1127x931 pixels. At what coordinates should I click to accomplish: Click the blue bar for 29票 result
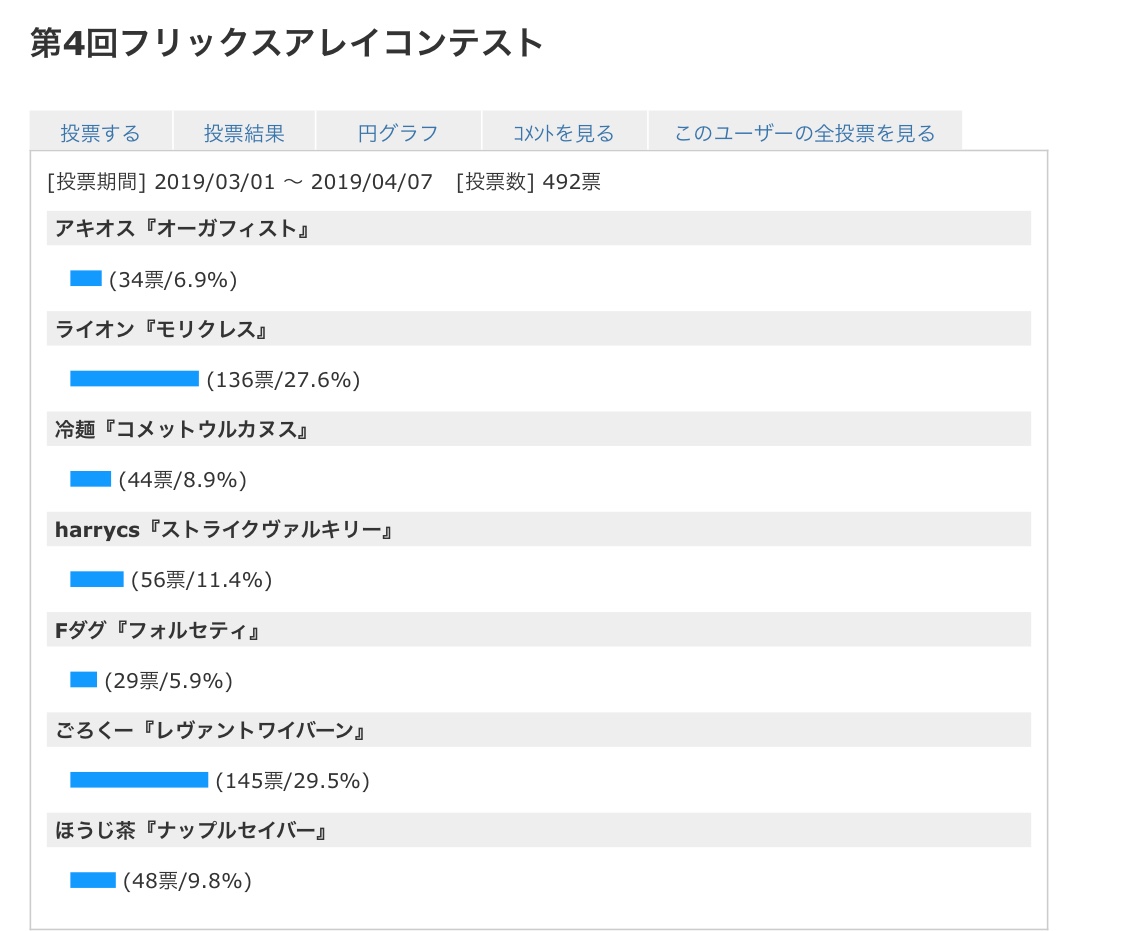[x=83, y=679]
